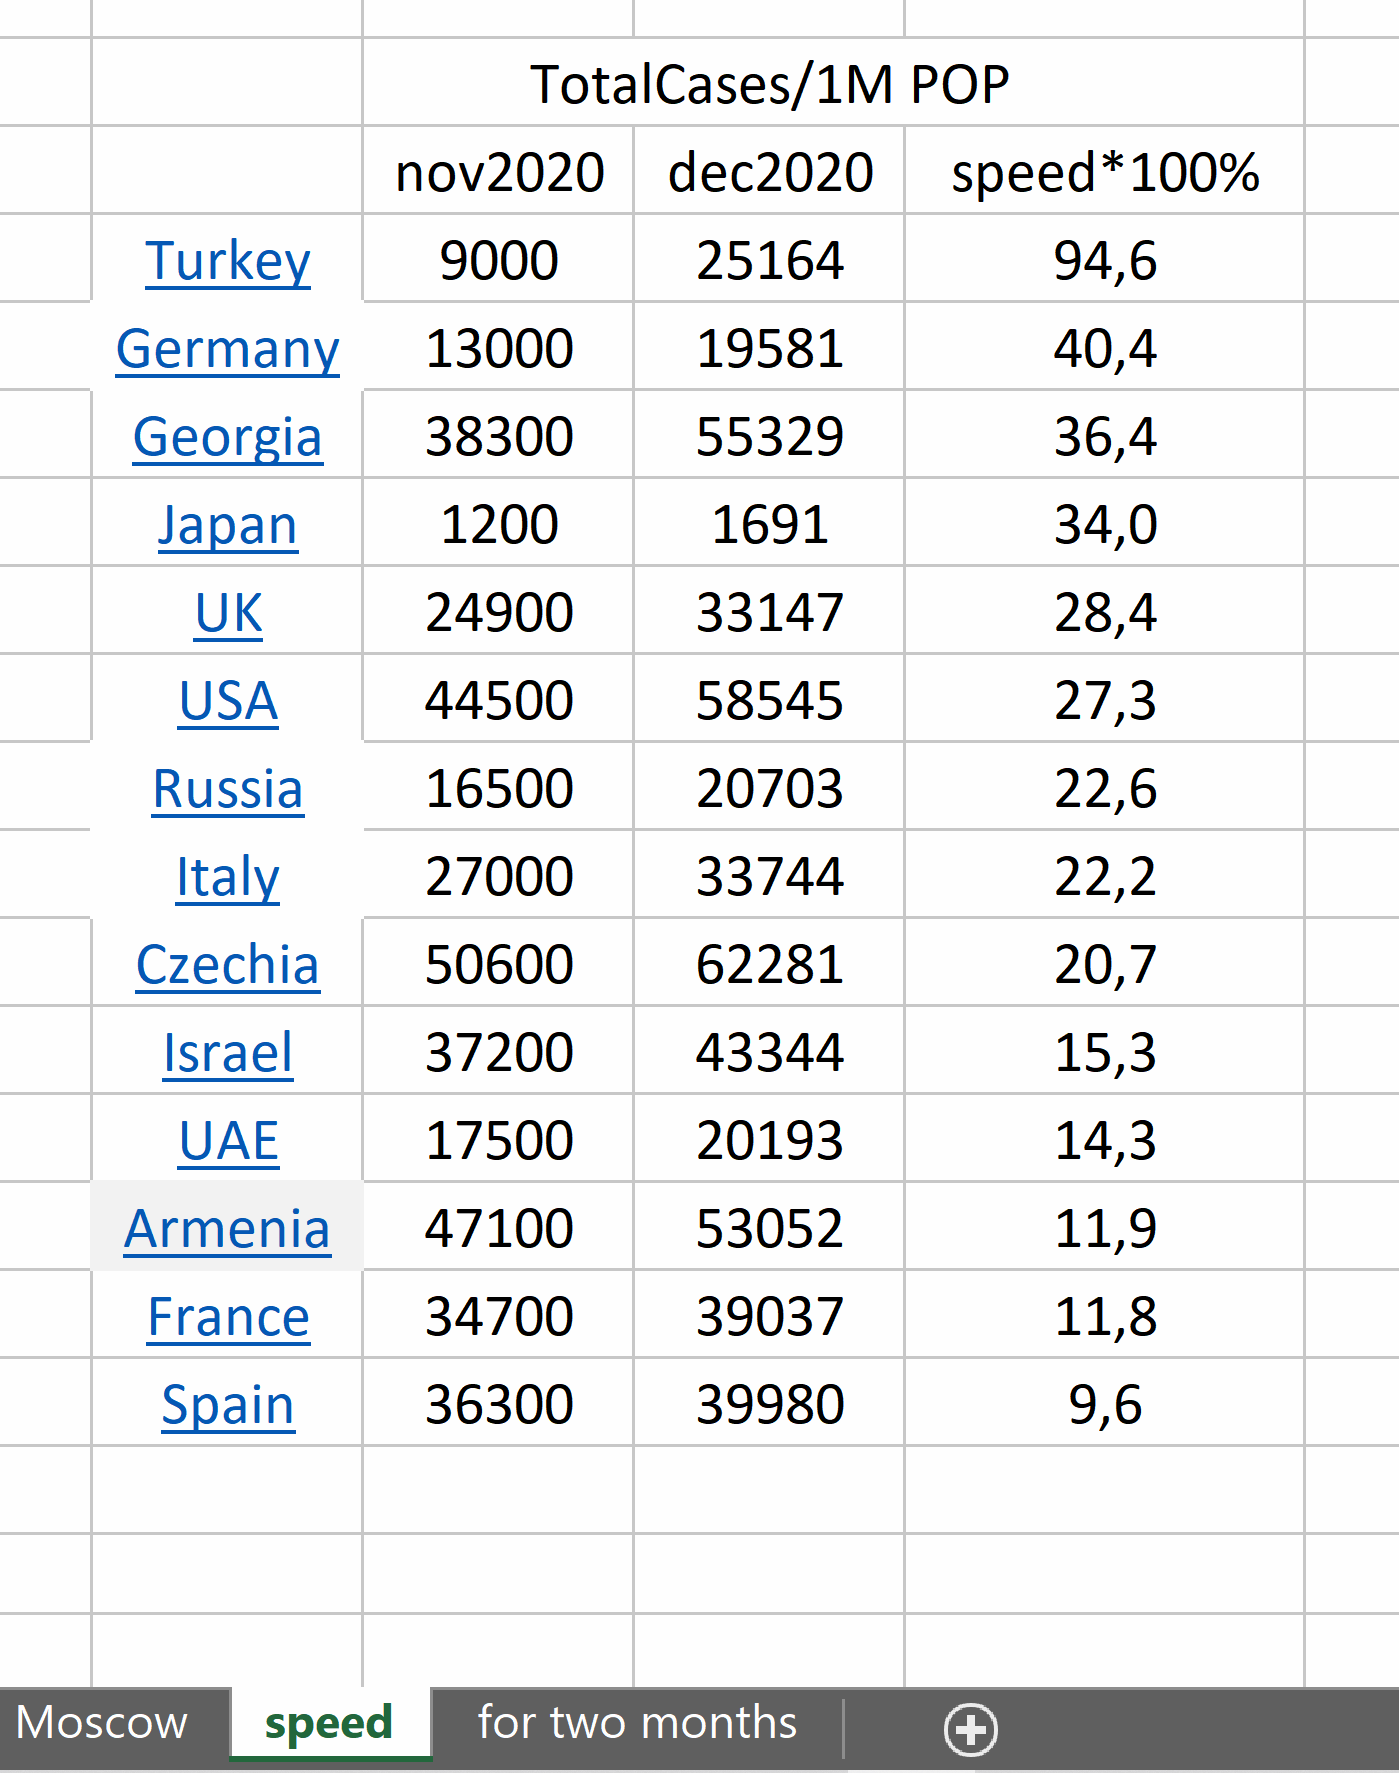Open the Japan link
This screenshot has height=1773, width=1399.
click(x=228, y=525)
